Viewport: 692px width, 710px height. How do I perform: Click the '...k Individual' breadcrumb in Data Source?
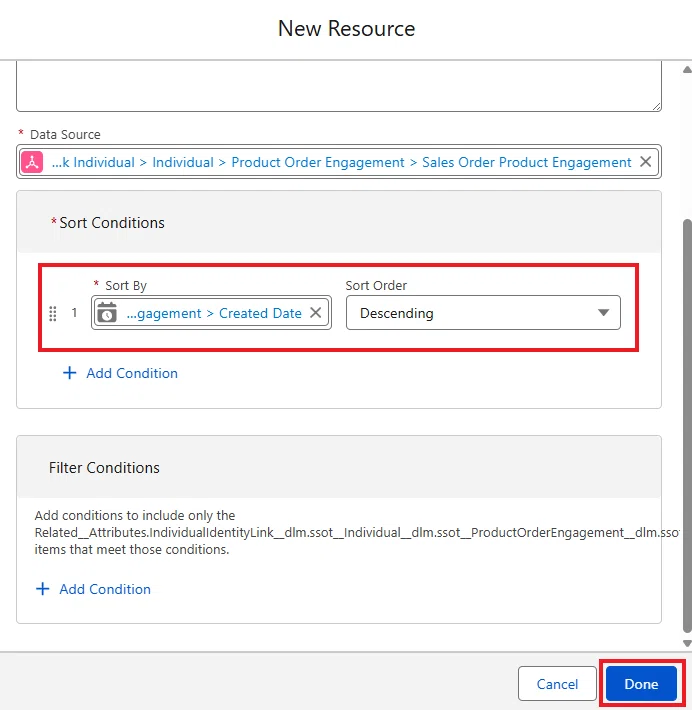(x=93, y=162)
